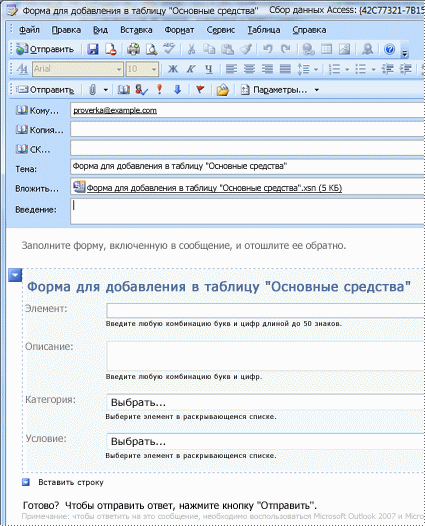This screenshot has width=425, height=526.
Task: Click the Undo arrow icon
Action: click(267, 49)
